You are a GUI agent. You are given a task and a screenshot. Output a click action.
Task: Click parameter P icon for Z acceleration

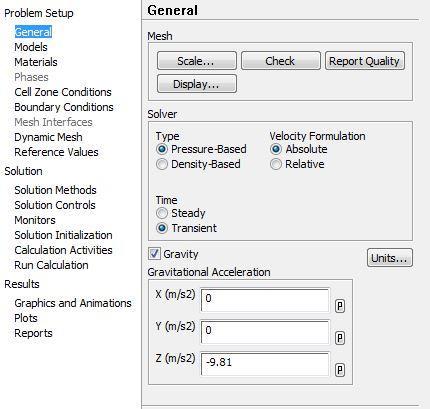coord(340,370)
